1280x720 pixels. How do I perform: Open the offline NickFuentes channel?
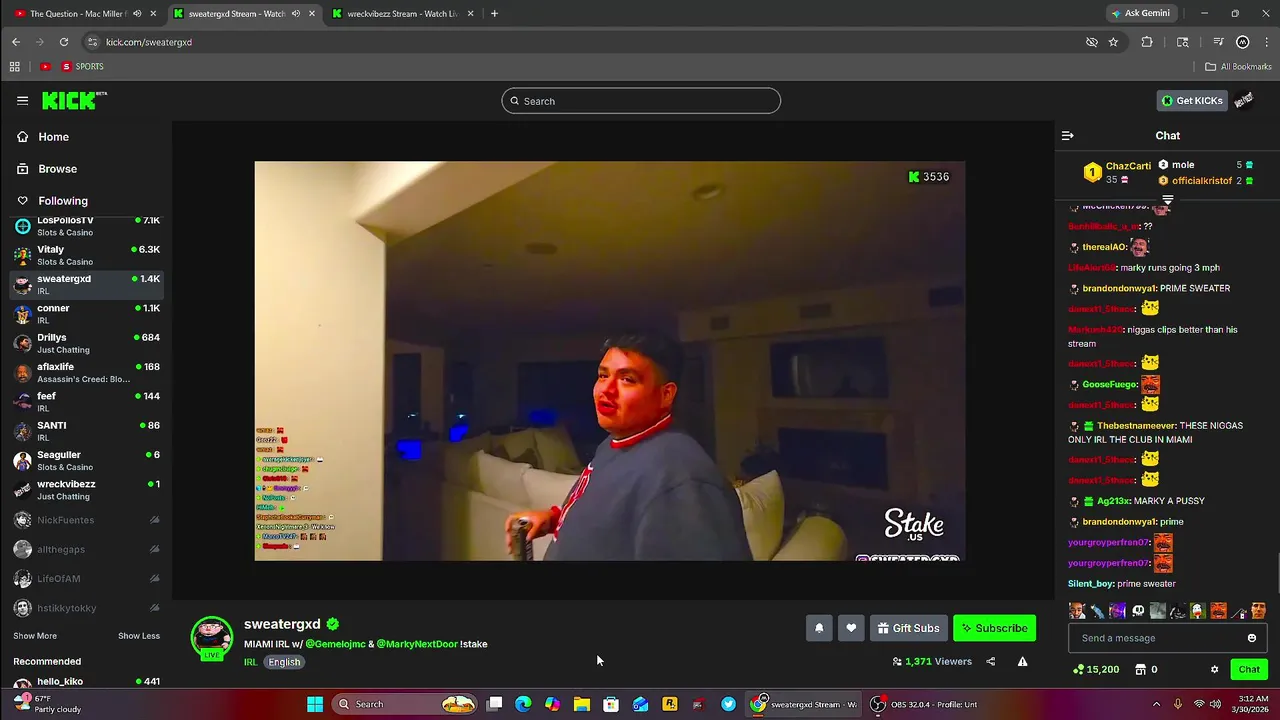86,520
